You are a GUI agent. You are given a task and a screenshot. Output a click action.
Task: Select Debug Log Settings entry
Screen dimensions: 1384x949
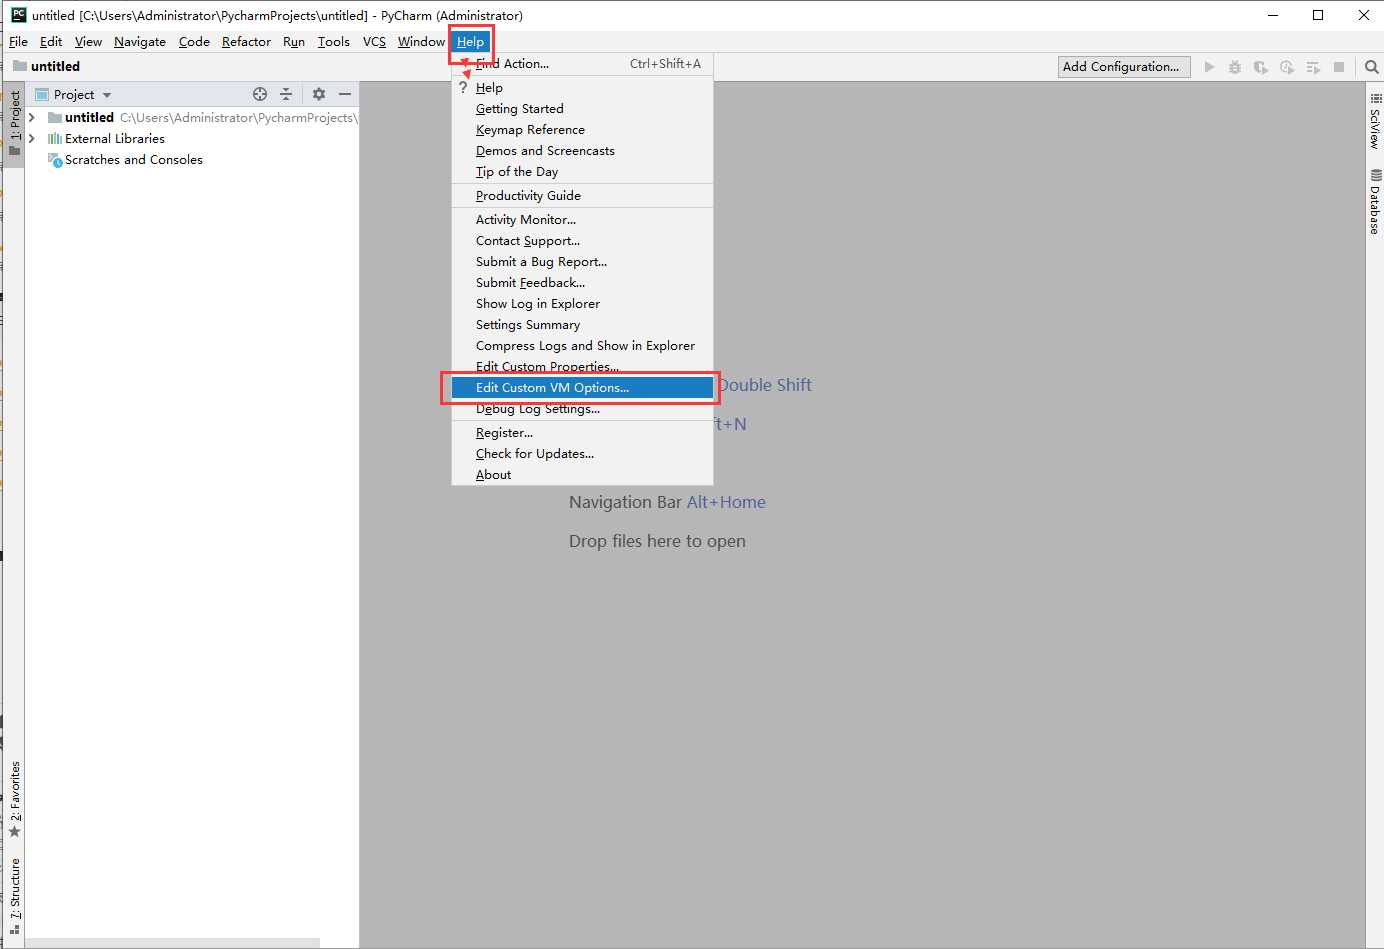582,409
